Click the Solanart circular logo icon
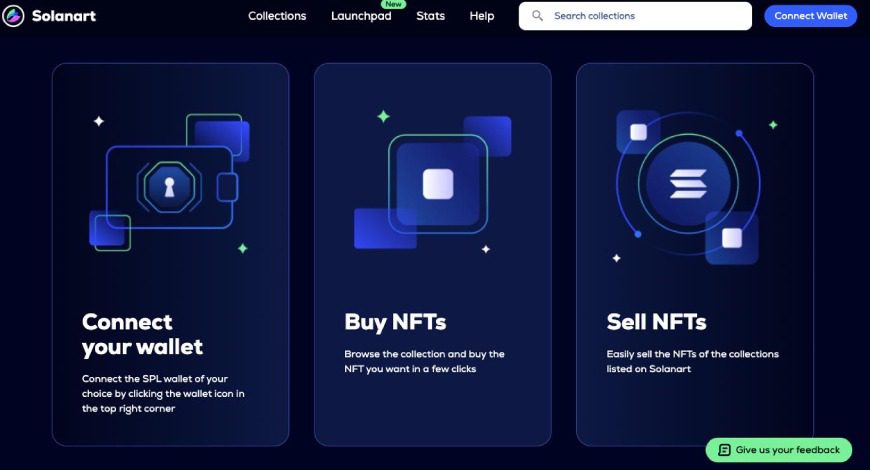The height and width of the screenshot is (470, 870). point(13,16)
